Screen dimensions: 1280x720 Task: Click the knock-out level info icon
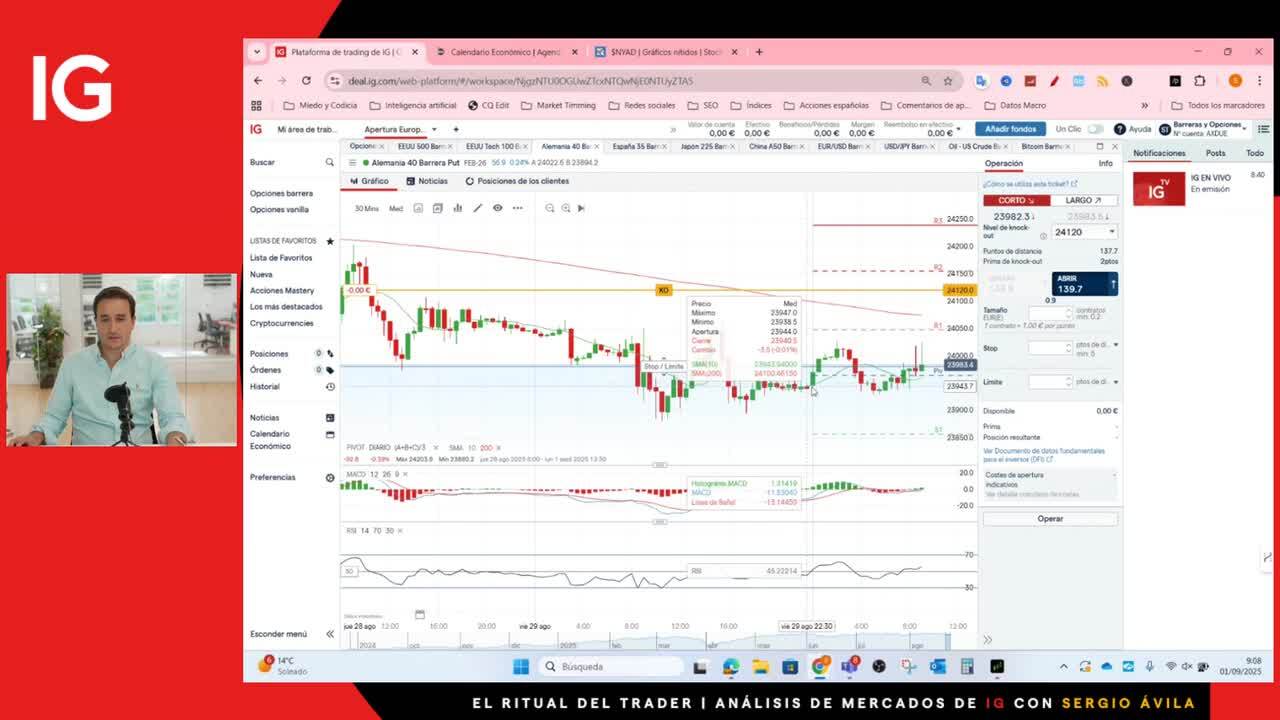pos(1043,236)
